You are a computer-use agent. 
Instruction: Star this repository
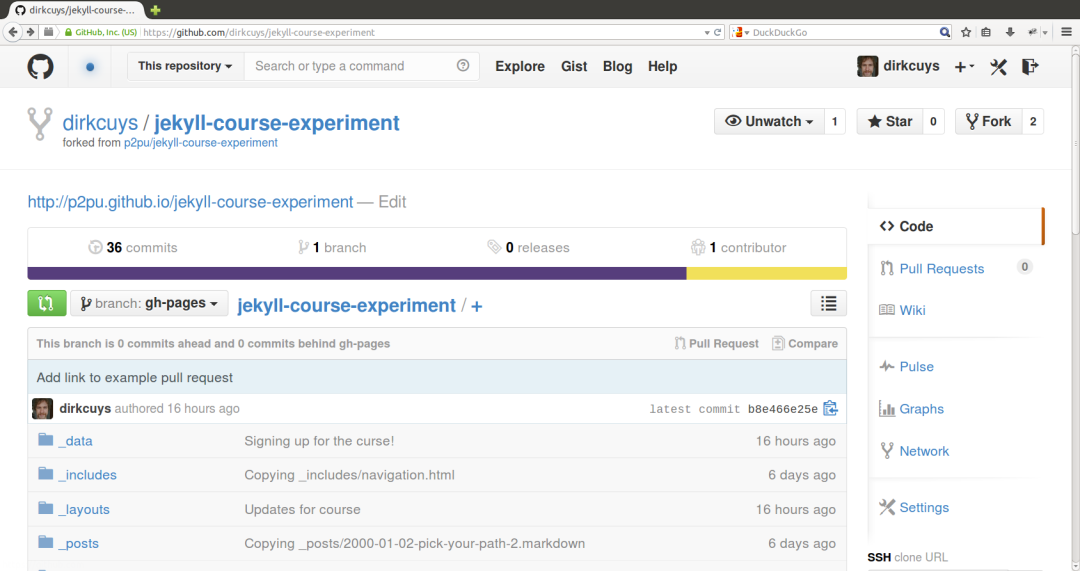(889, 121)
